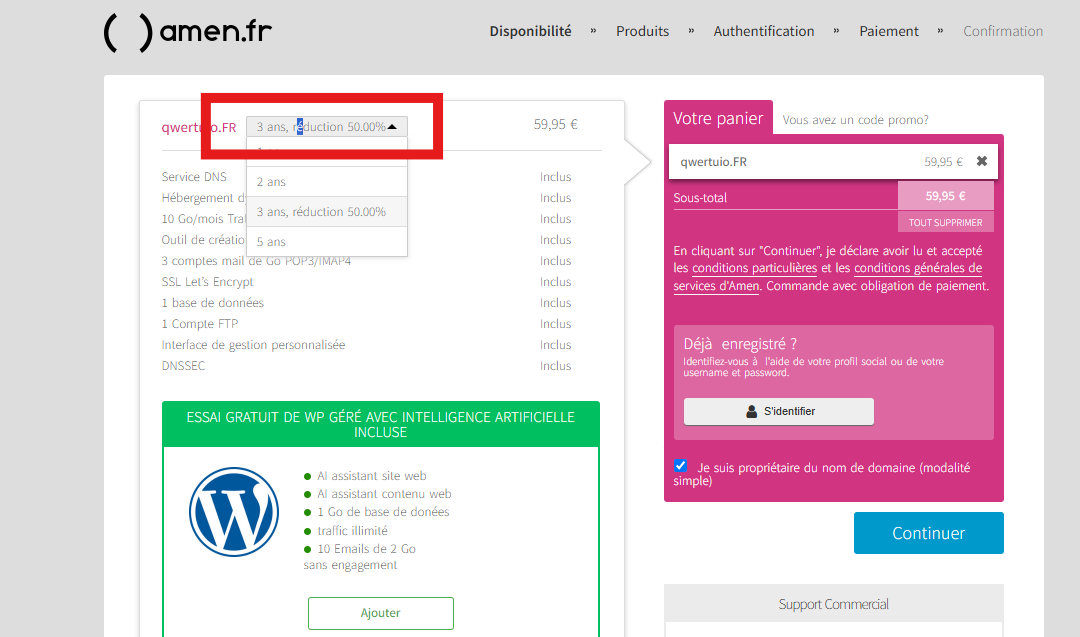This screenshot has height=637, width=1080.
Task: Click the Confirmation step
Action: (1002, 31)
